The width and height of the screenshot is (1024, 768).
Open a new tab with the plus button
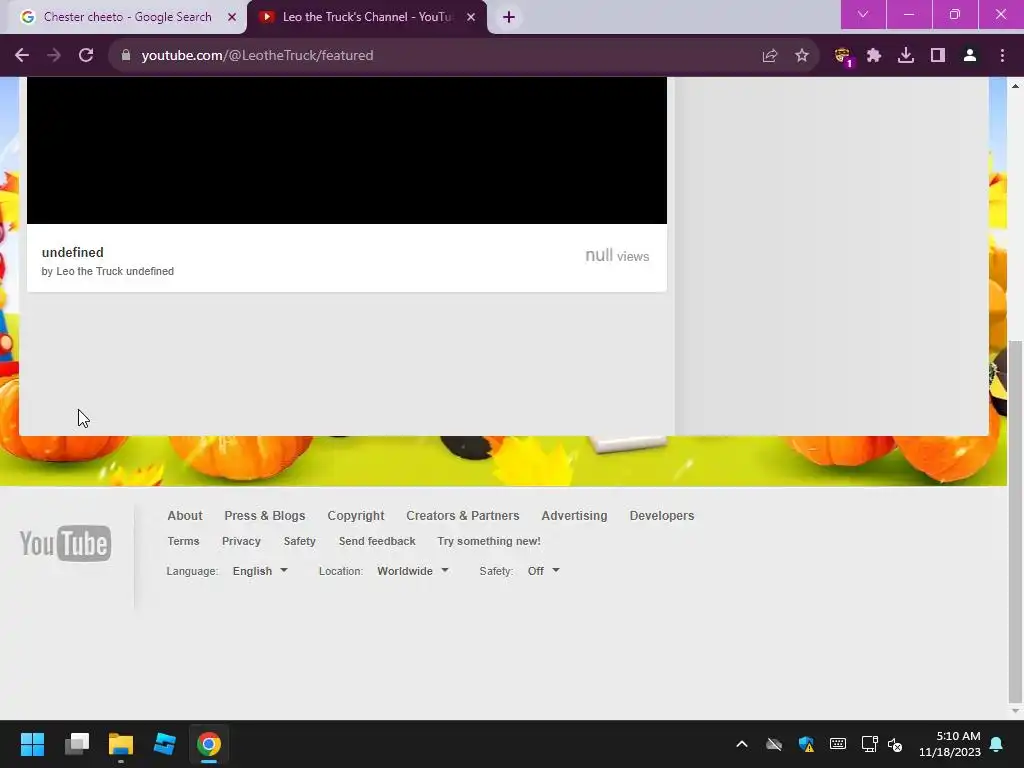pos(509,17)
